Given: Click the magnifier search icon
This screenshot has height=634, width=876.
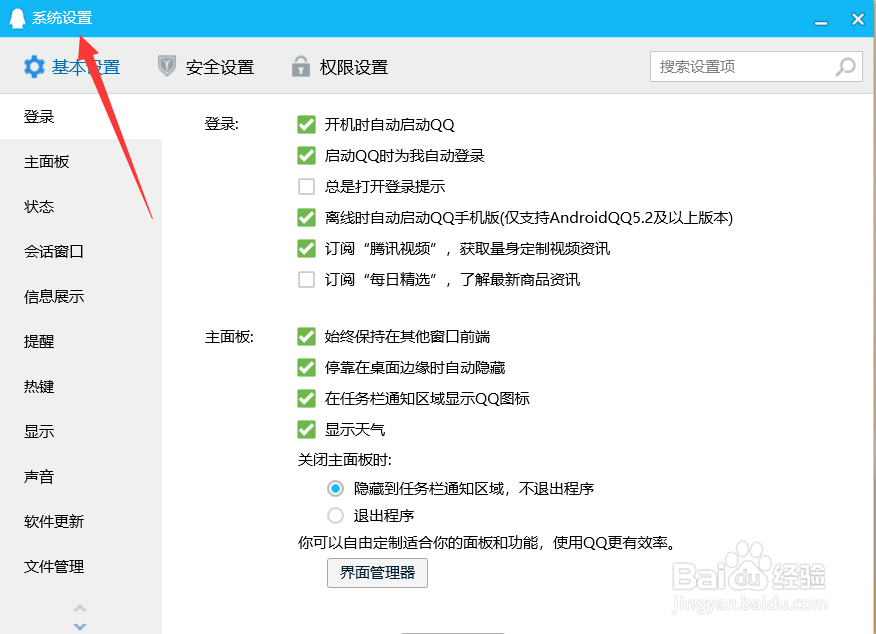Looking at the screenshot, I should coord(845,66).
